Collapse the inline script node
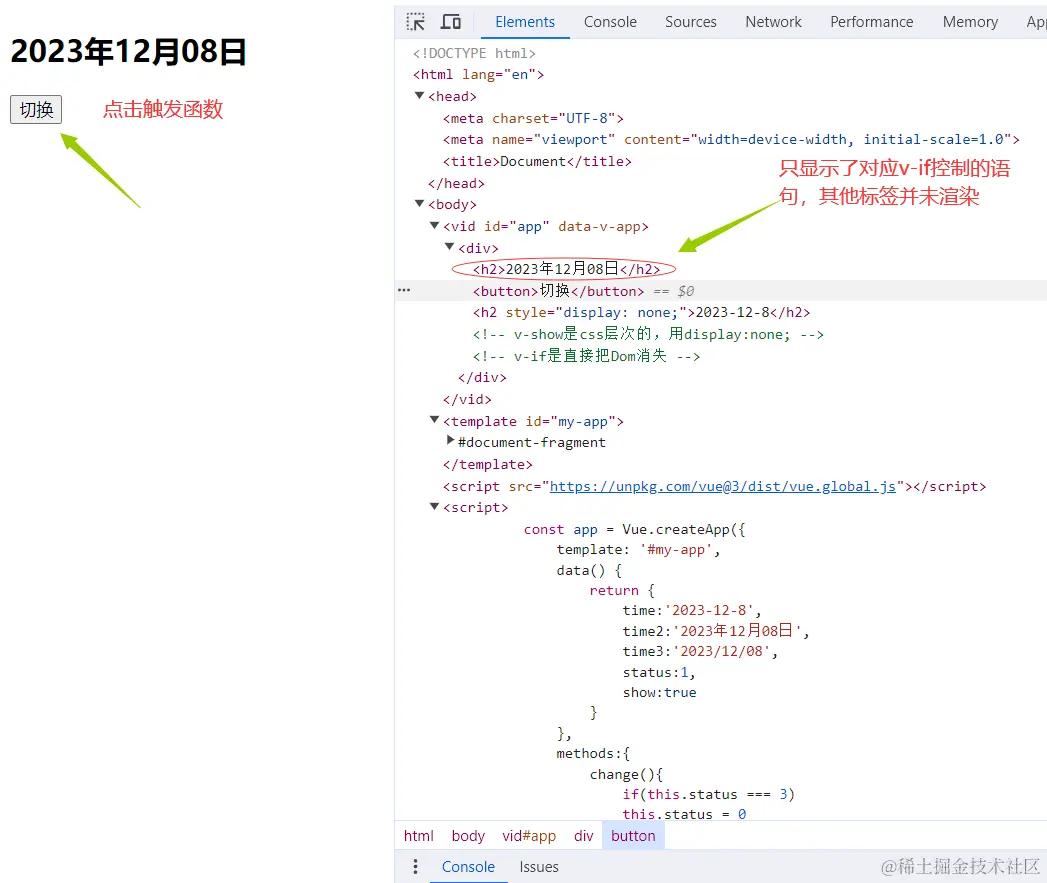The image size is (1047, 883). click(435, 507)
